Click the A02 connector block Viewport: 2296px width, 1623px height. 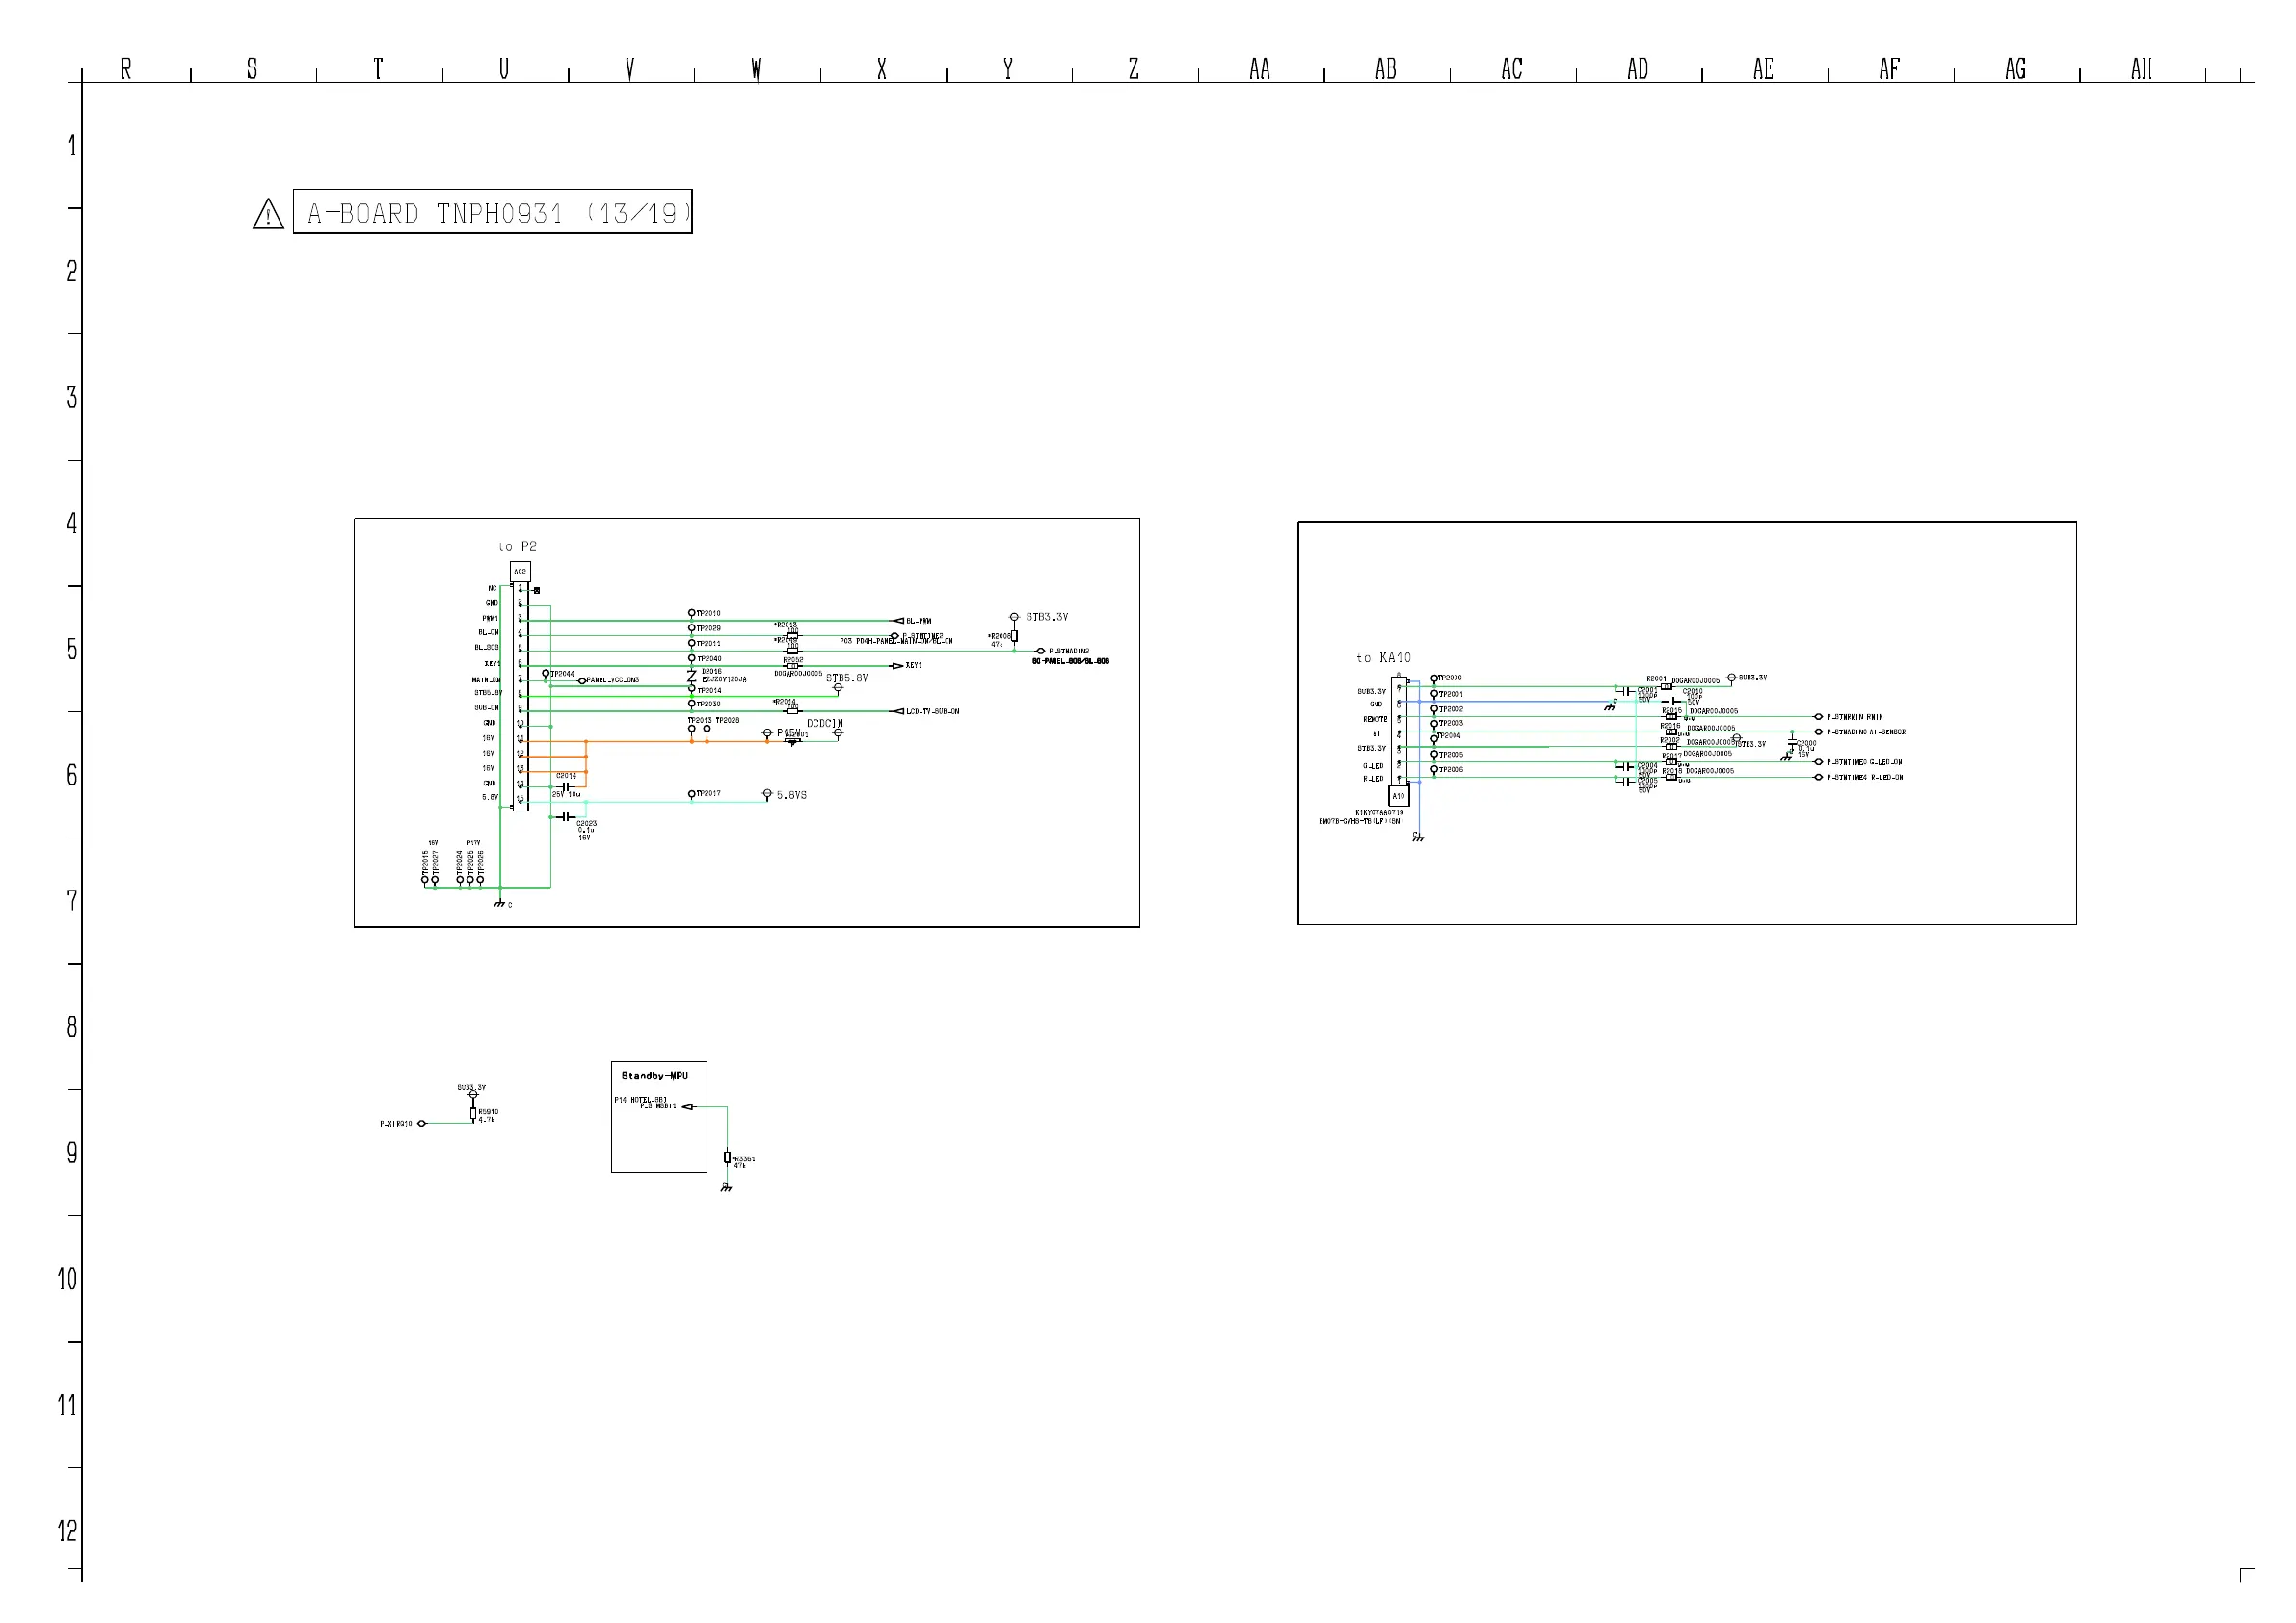520,572
